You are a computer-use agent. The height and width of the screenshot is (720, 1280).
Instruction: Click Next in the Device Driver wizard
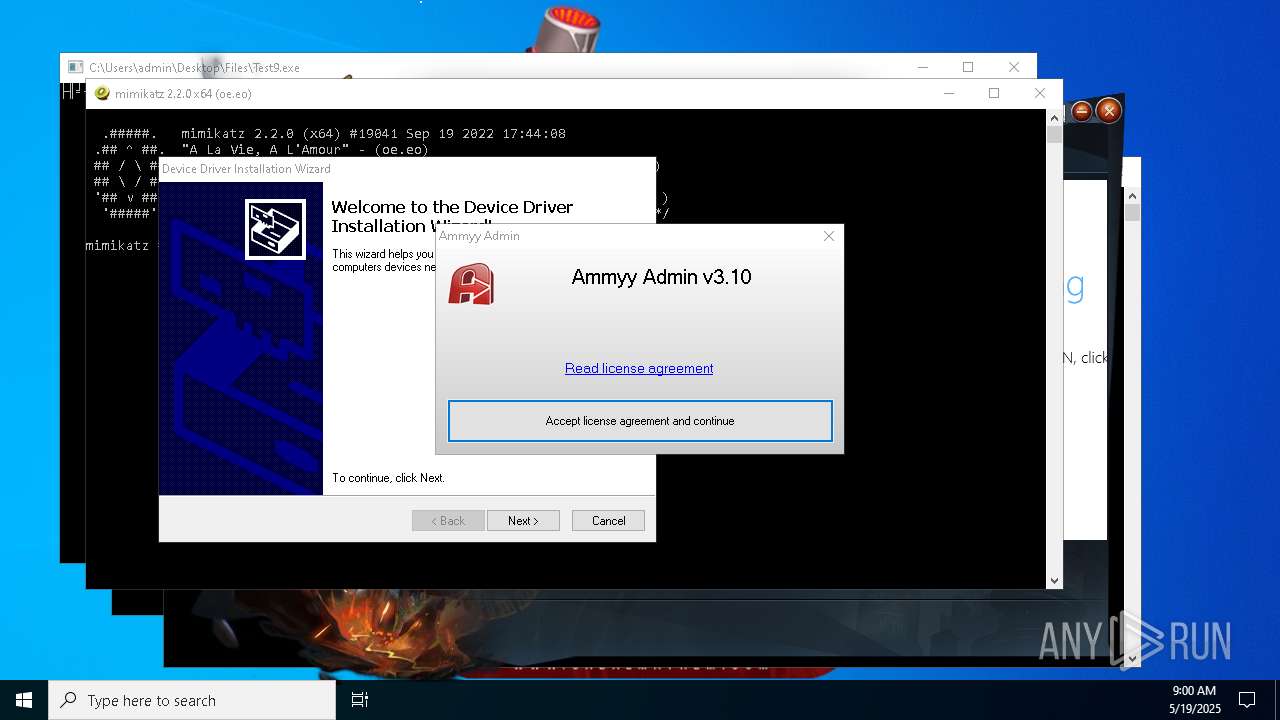point(523,521)
